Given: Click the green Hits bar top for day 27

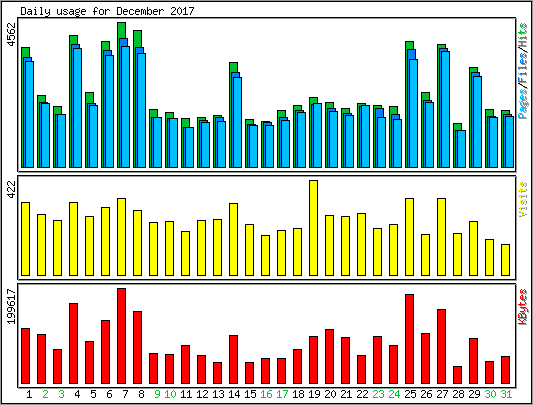Looking at the screenshot, I should [x=441, y=47].
